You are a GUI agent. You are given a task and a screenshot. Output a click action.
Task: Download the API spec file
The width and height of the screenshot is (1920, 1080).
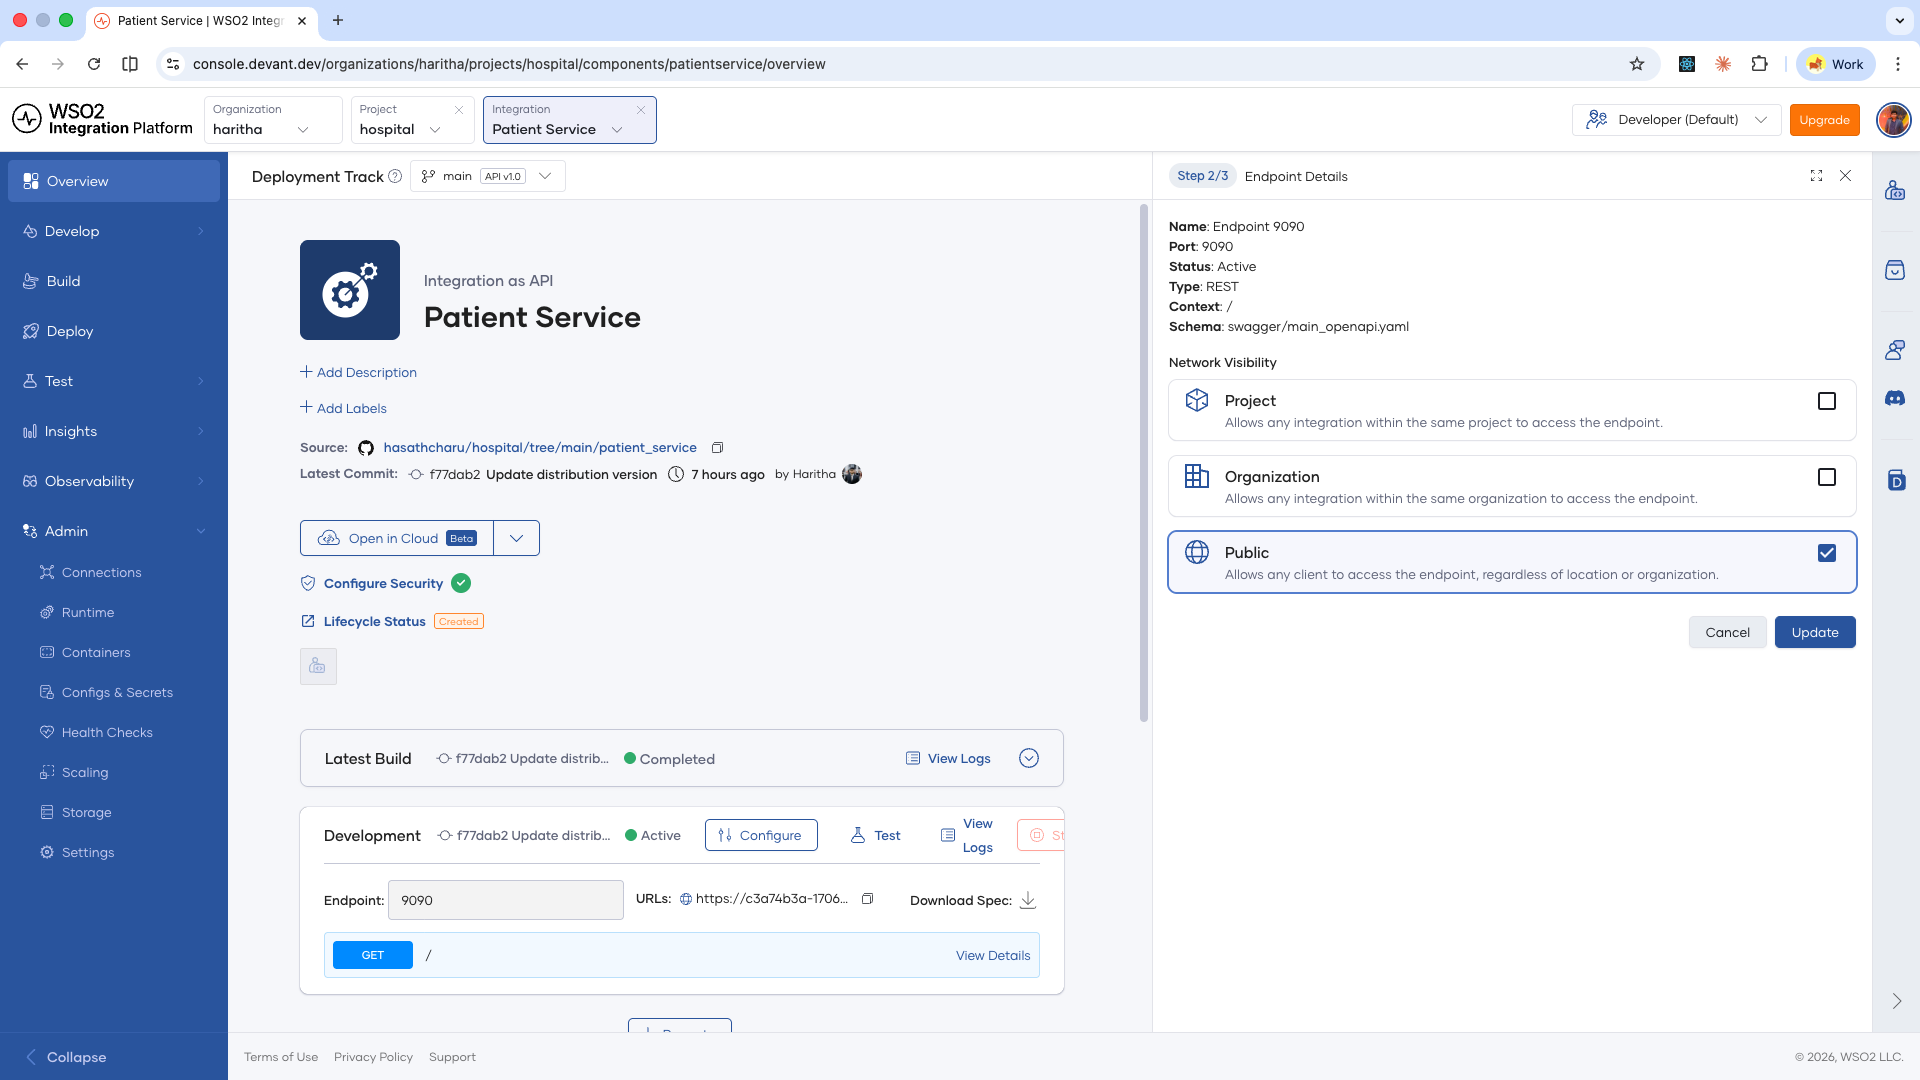click(x=1027, y=900)
